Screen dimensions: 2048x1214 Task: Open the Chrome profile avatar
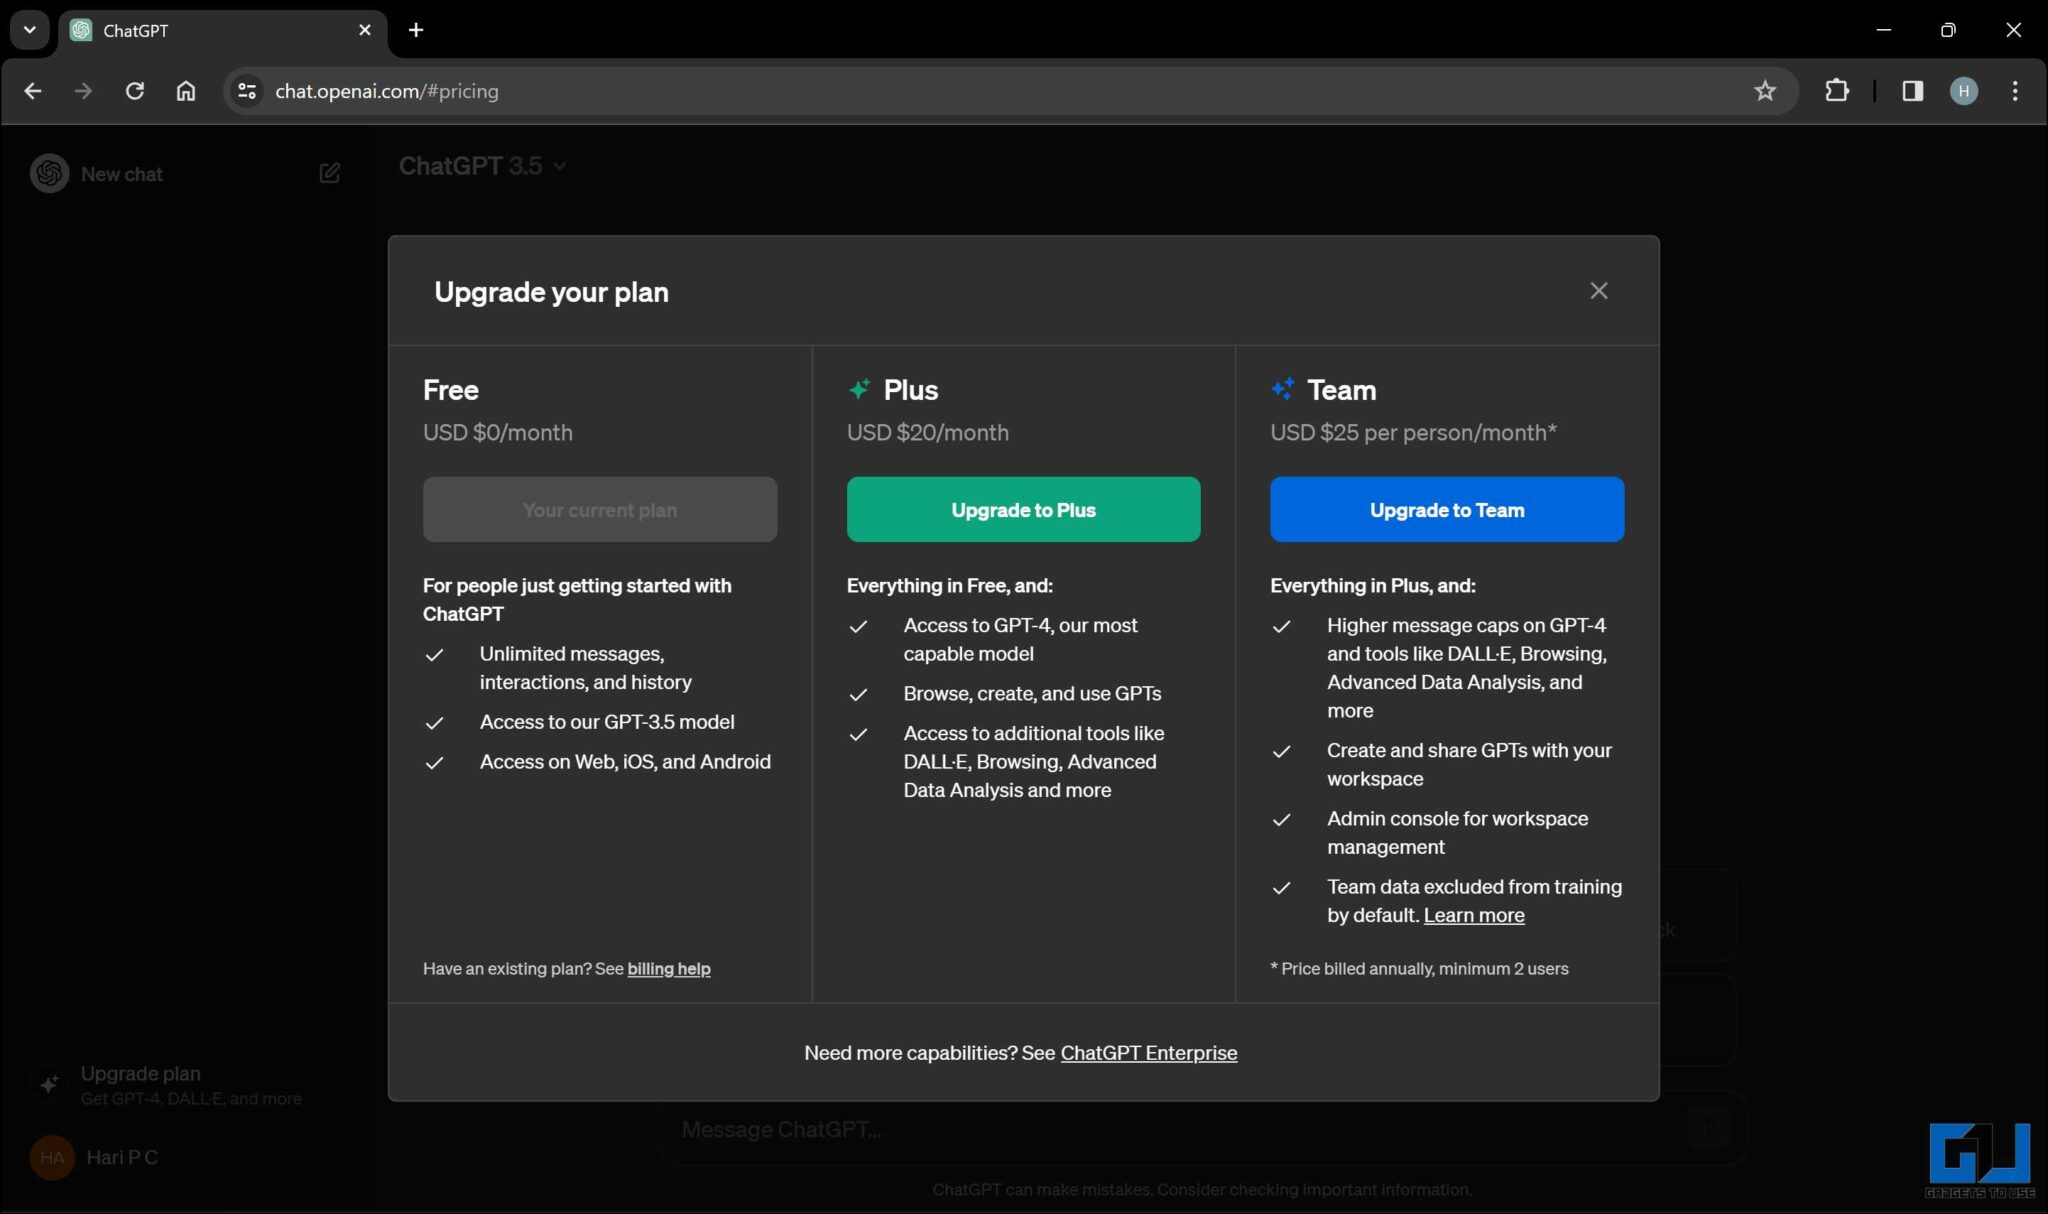[x=1963, y=91]
